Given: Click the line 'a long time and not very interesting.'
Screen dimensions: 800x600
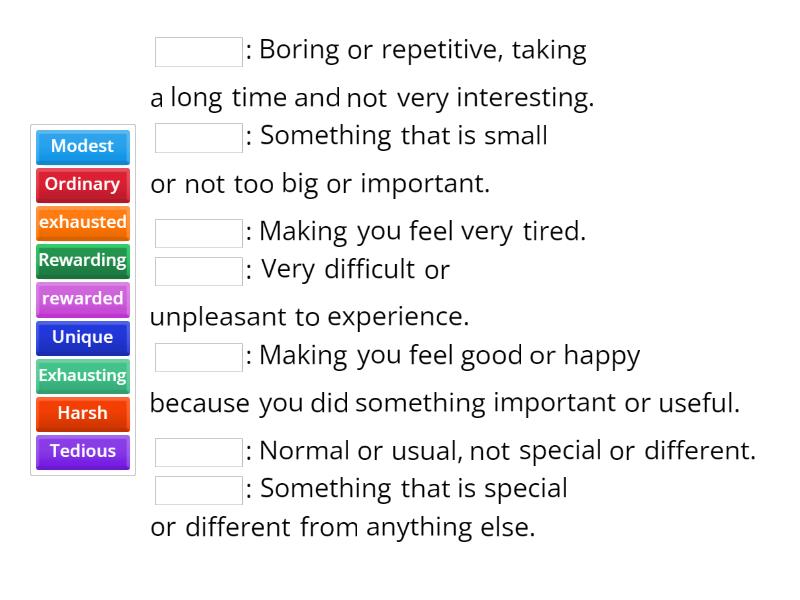Looking at the screenshot, I should point(372,98).
